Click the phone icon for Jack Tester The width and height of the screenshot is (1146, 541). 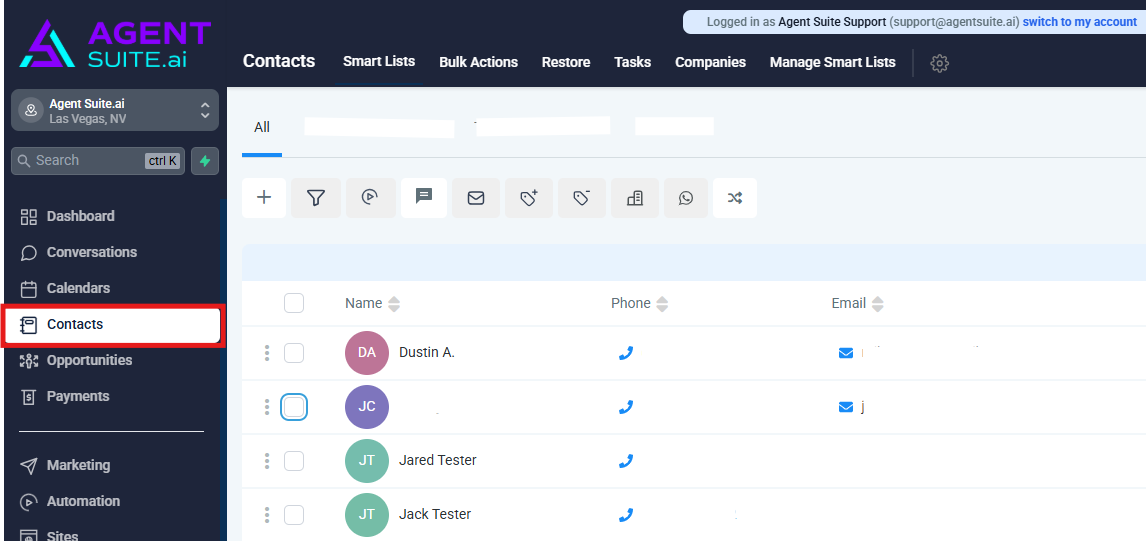click(626, 515)
